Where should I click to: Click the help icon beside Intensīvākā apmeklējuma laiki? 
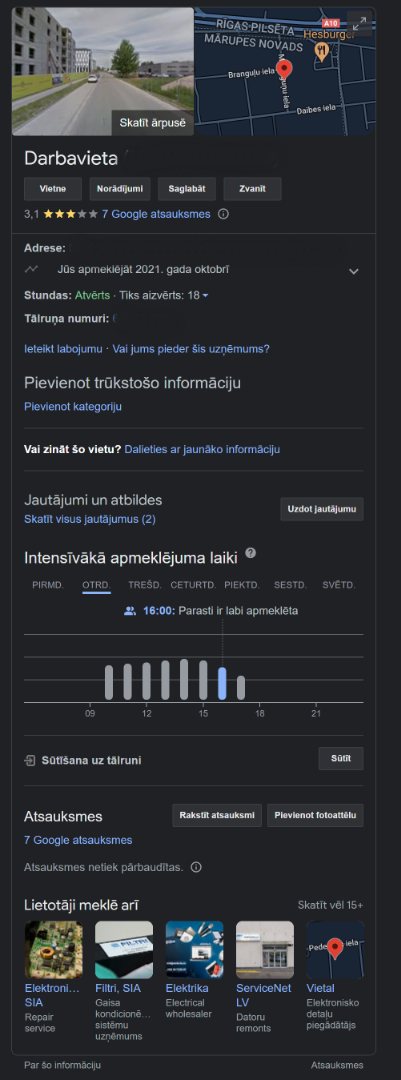point(251,553)
